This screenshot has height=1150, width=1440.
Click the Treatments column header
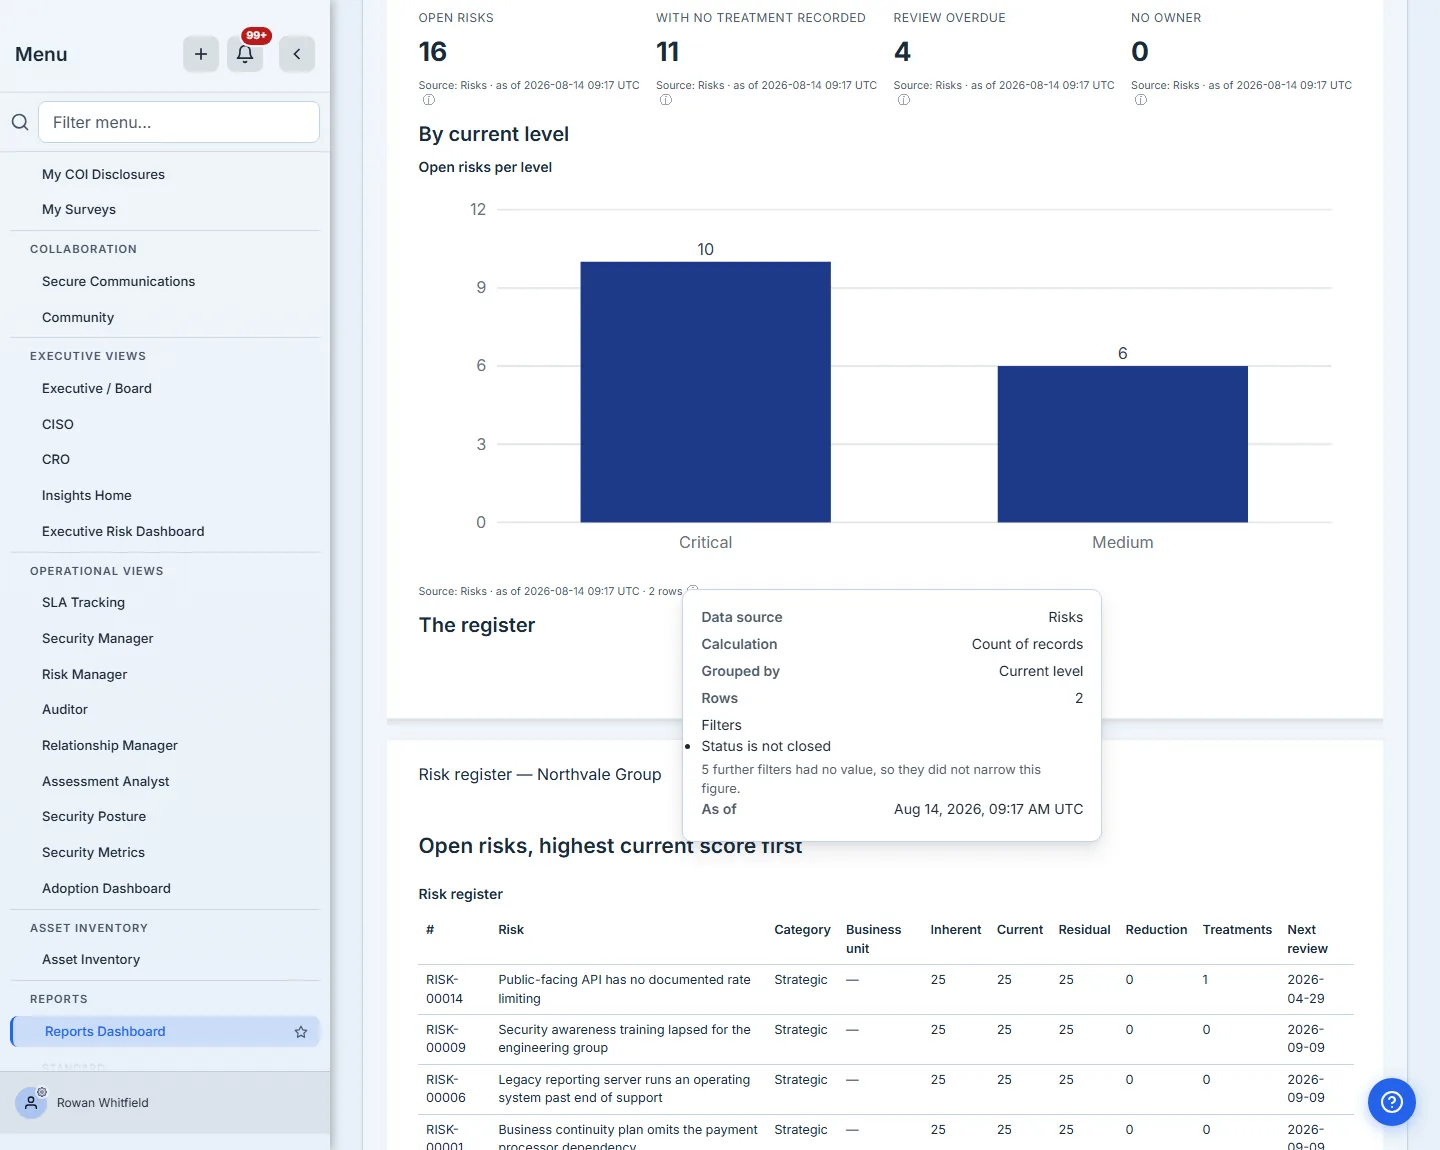[x=1237, y=930]
